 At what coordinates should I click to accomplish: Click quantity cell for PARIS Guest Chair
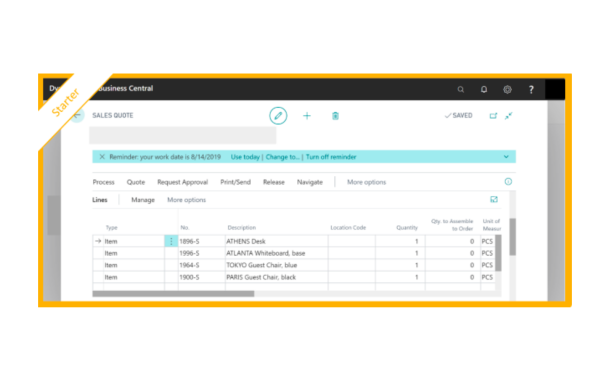click(x=400, y=277)
